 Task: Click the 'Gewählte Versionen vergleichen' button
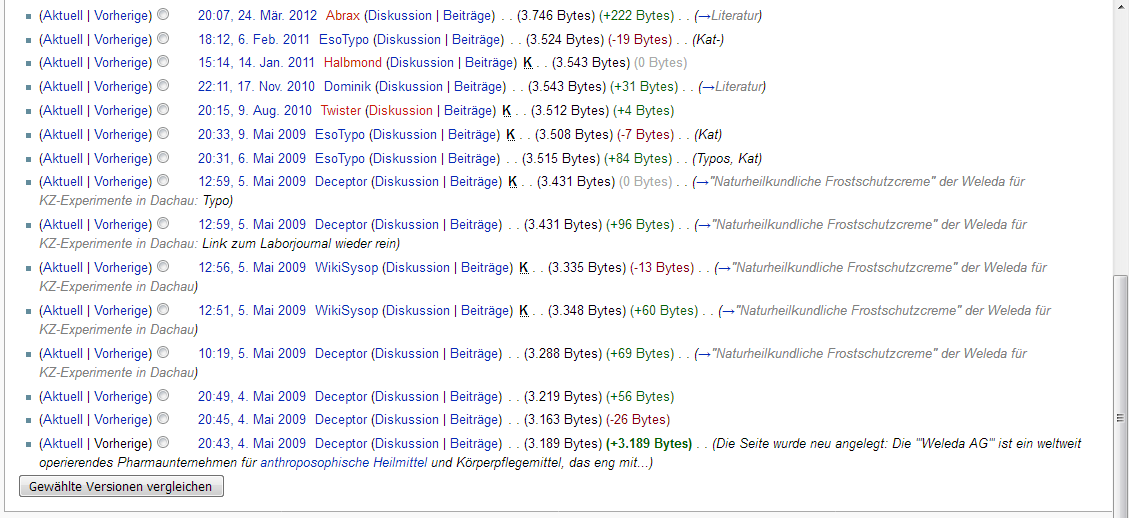pyautogui.click(x=121, y=487)
